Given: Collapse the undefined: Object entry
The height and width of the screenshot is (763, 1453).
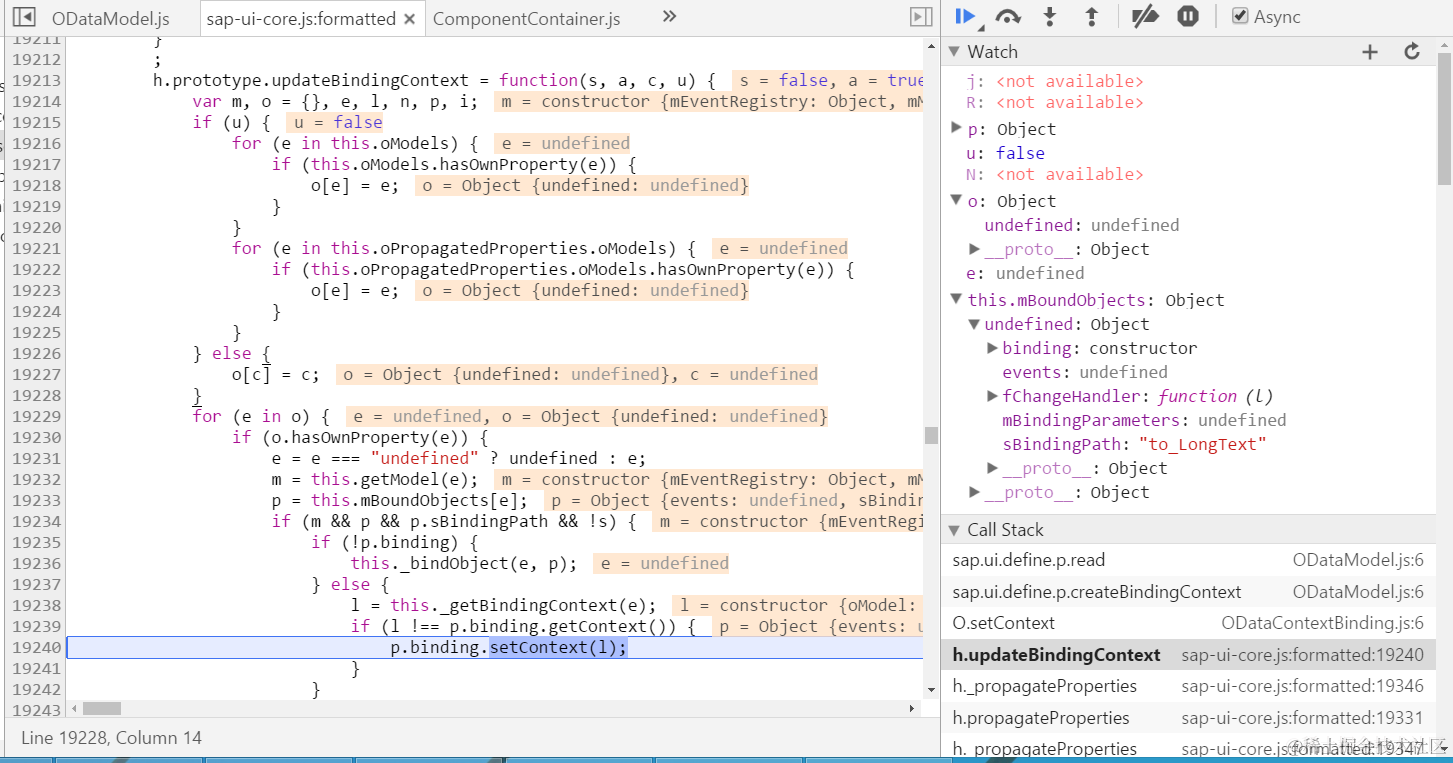Looking at the screenshot, I should click(974, 324).
